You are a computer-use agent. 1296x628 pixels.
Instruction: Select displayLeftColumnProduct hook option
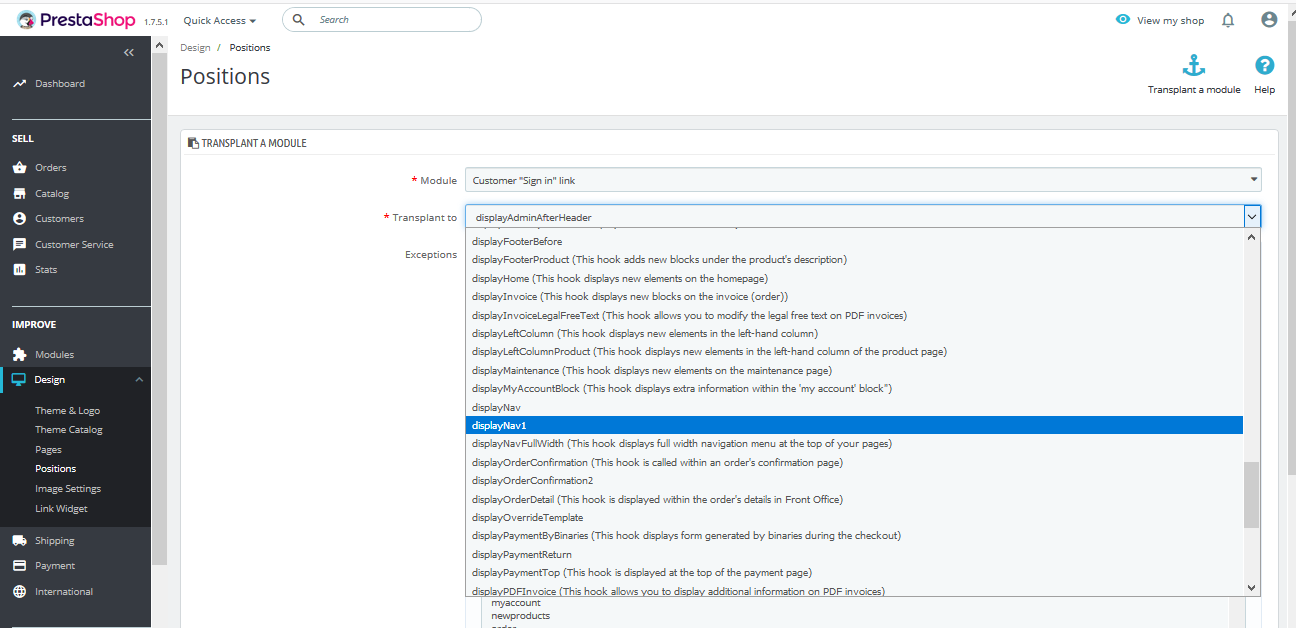pos(854,352)
